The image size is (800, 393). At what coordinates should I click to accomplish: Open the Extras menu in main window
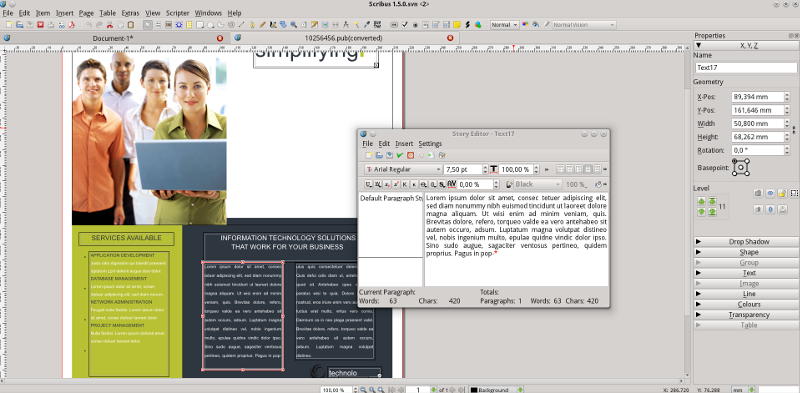tap(131, 13)
